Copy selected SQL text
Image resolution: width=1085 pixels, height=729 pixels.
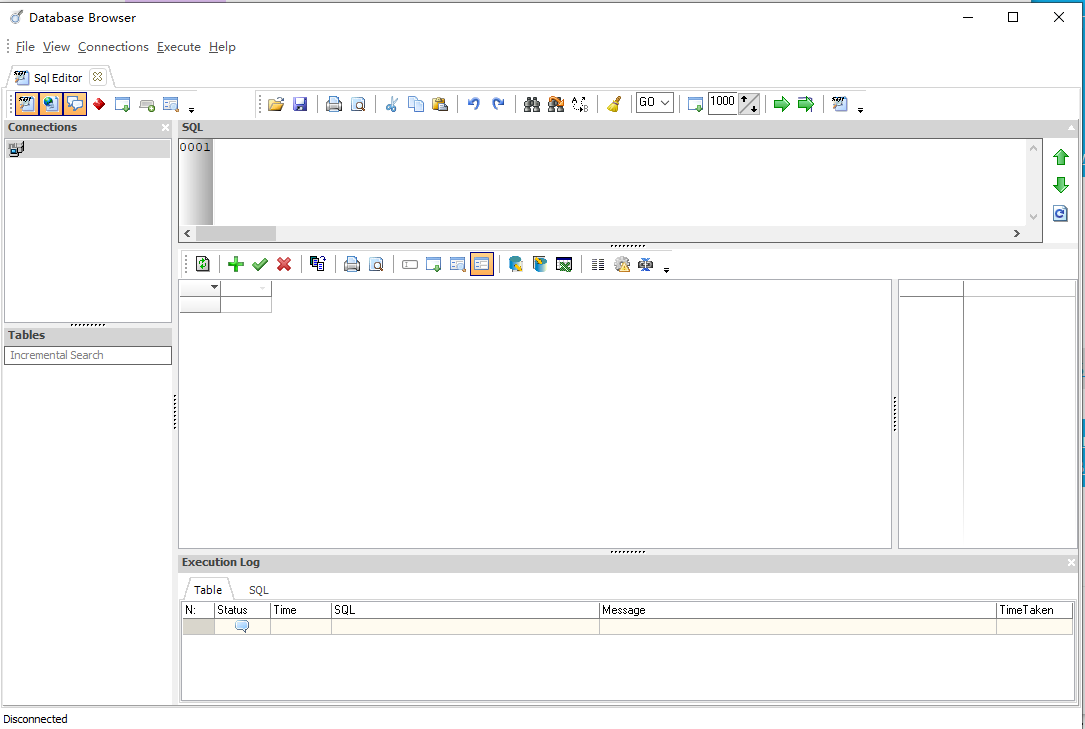pos(415,104)
